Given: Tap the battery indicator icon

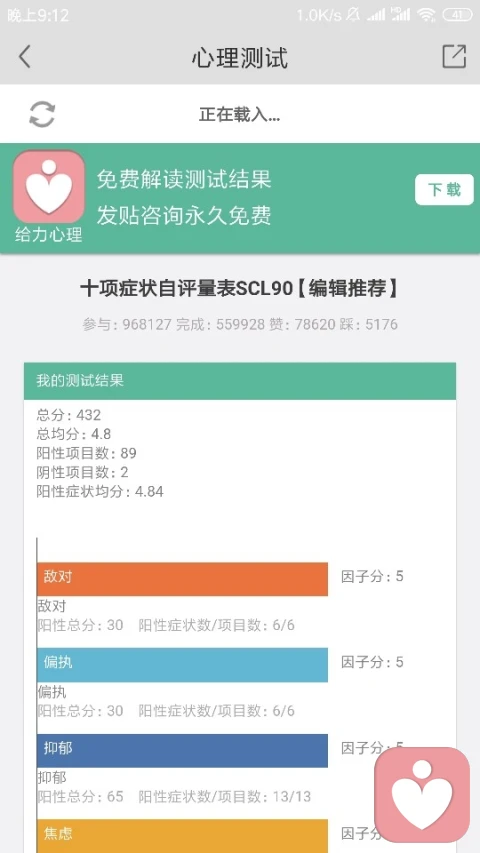Looking at the screenshot, I should (x=457, y=15).
